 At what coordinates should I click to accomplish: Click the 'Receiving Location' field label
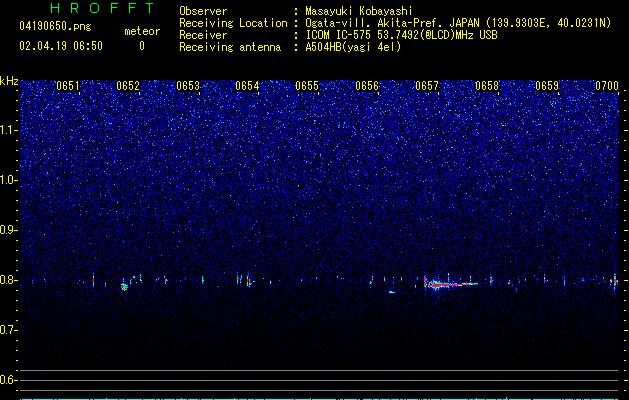pos(233,23)
